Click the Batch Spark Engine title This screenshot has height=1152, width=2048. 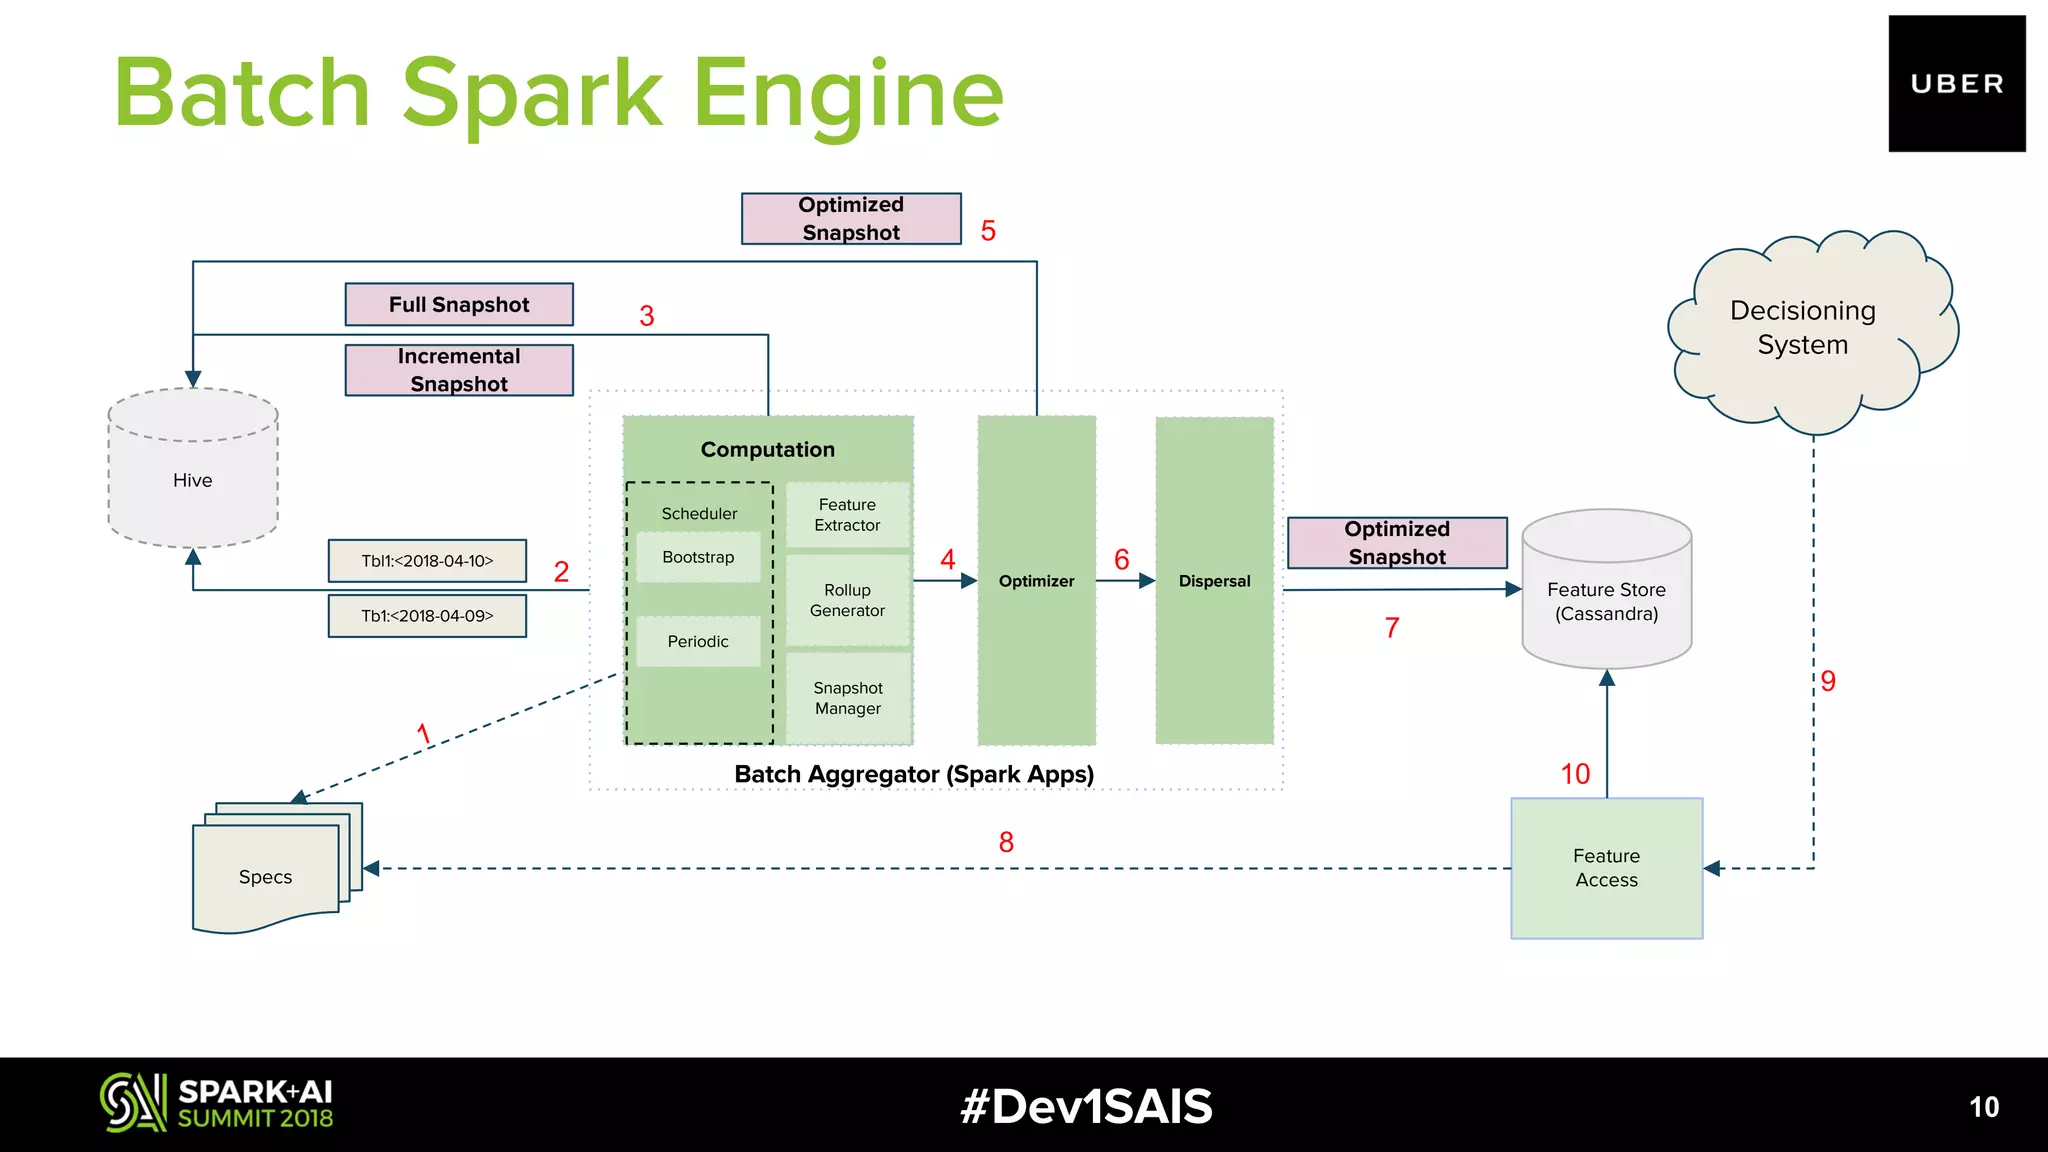pos(558,93)
